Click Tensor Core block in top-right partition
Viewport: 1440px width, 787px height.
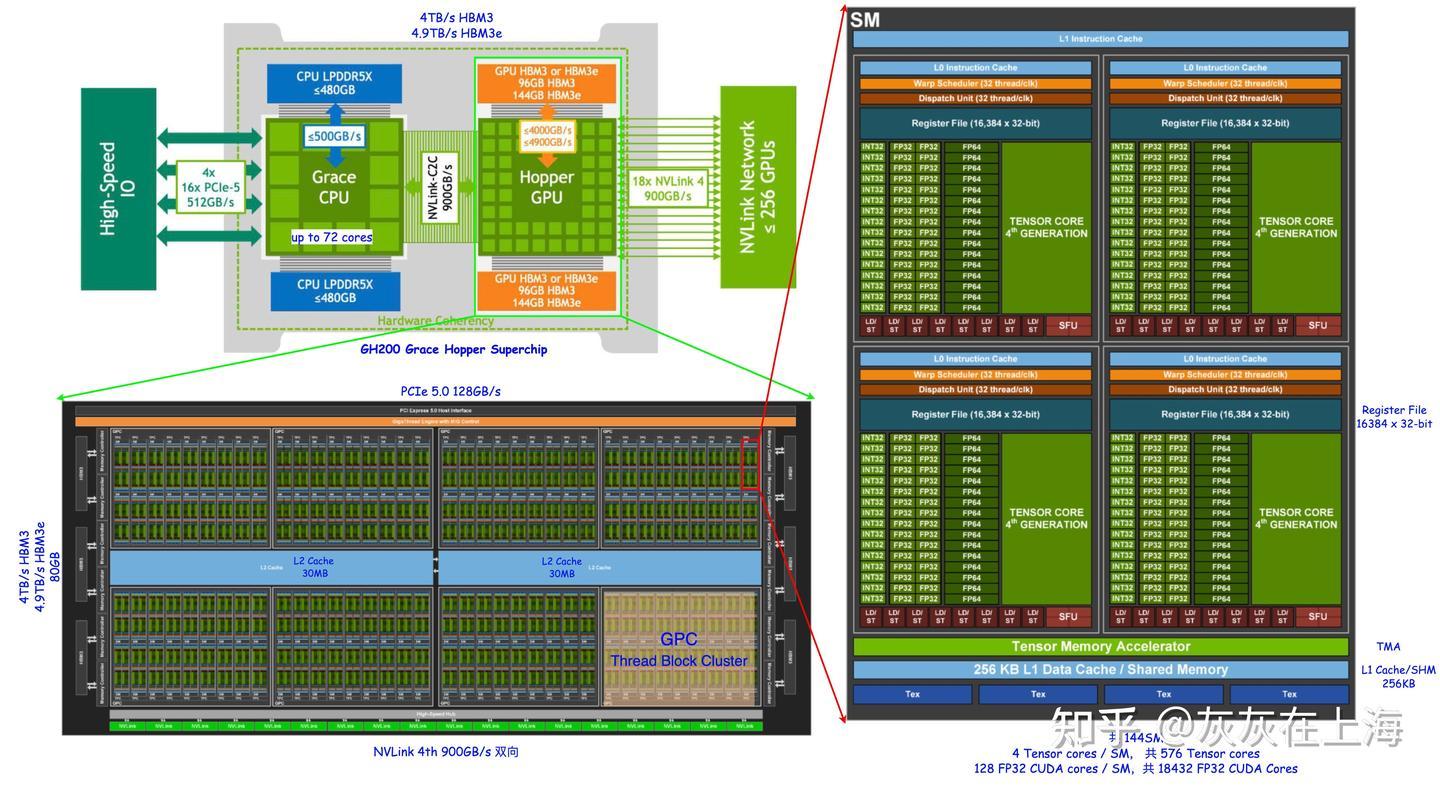pyautogui.click(x=1296, y=227)
